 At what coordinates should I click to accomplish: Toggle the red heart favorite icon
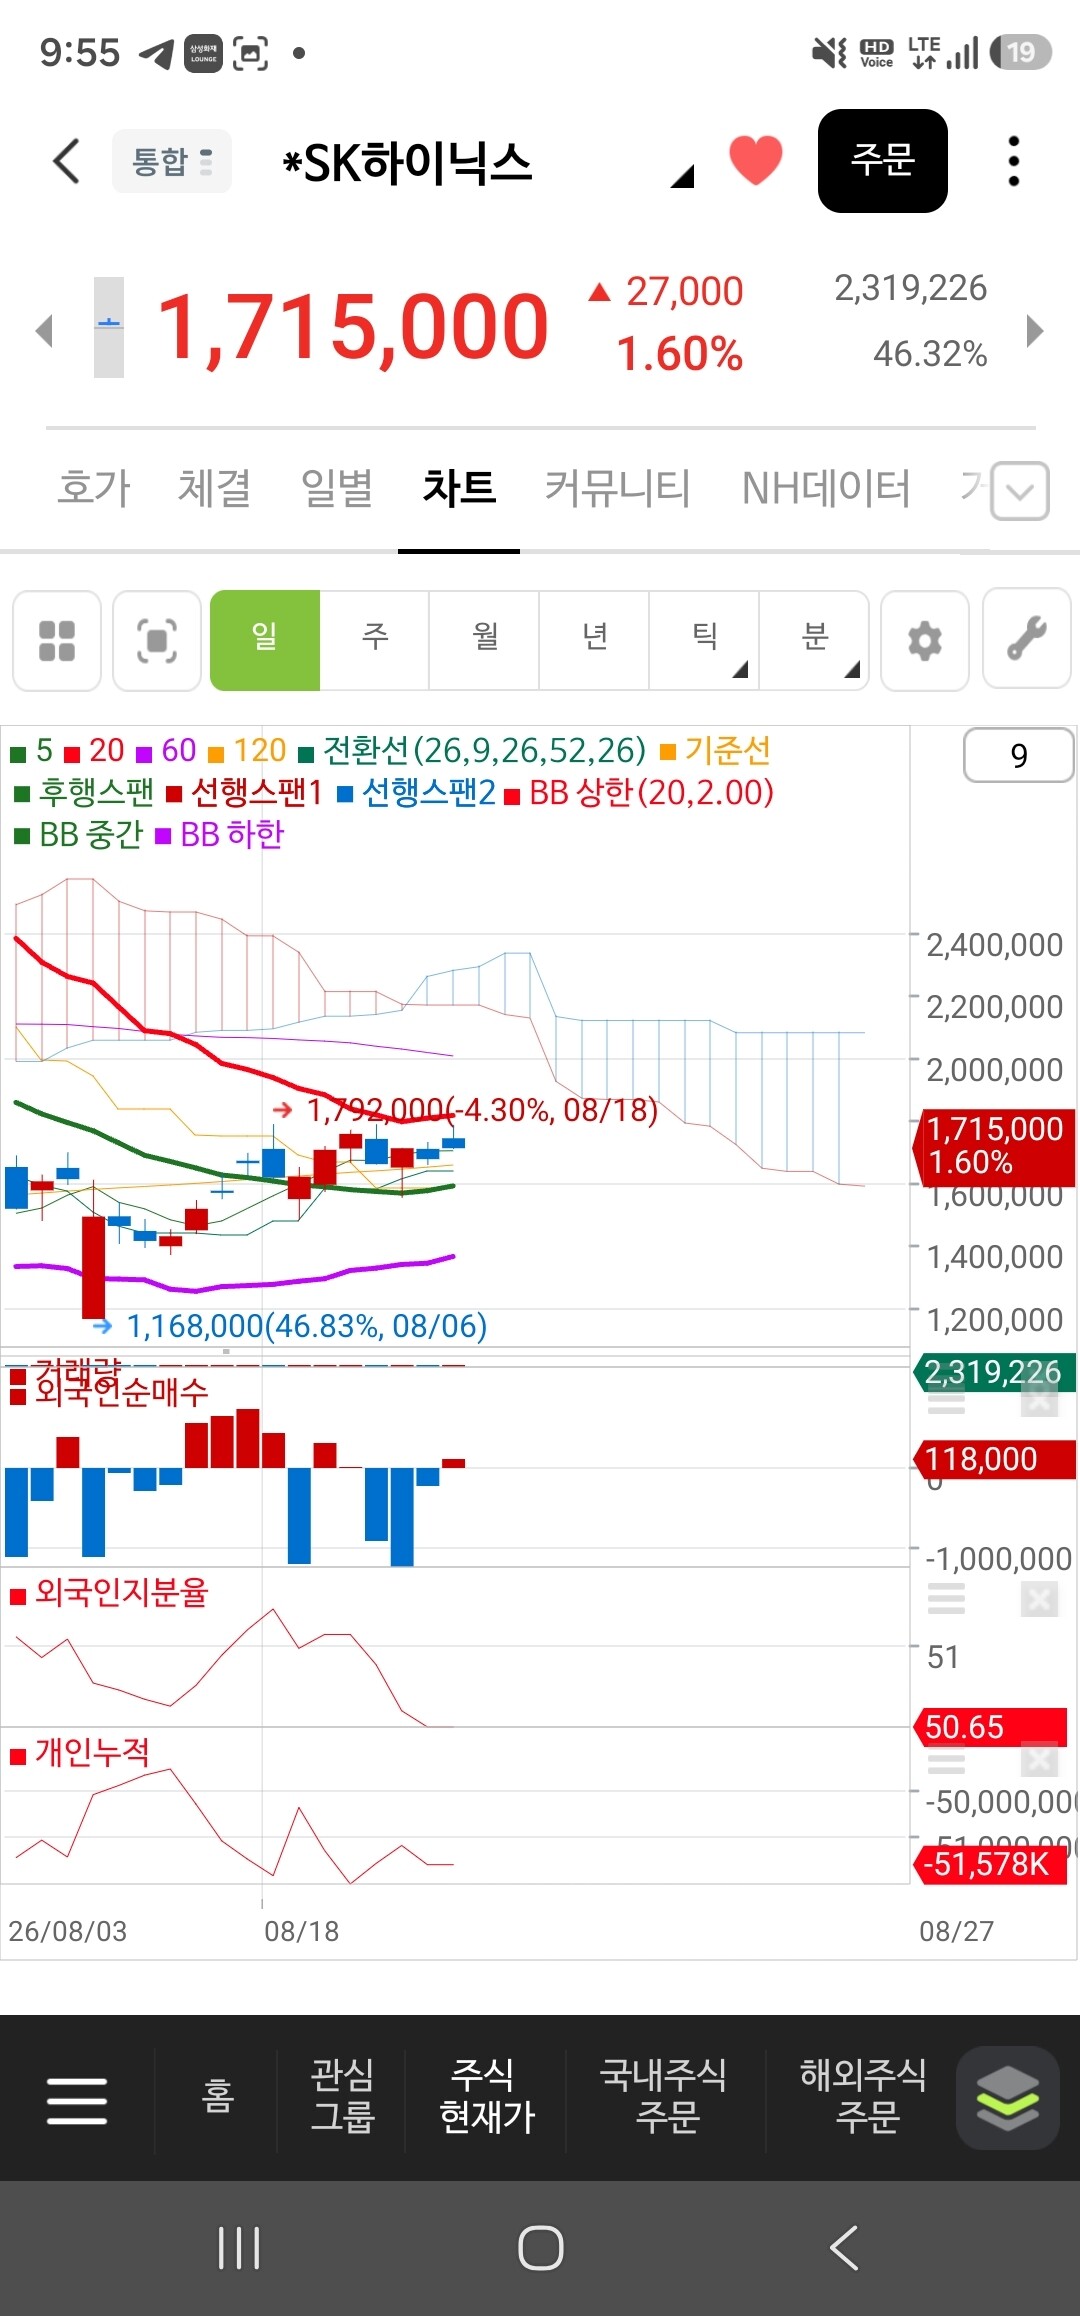[x=756, y=160]
